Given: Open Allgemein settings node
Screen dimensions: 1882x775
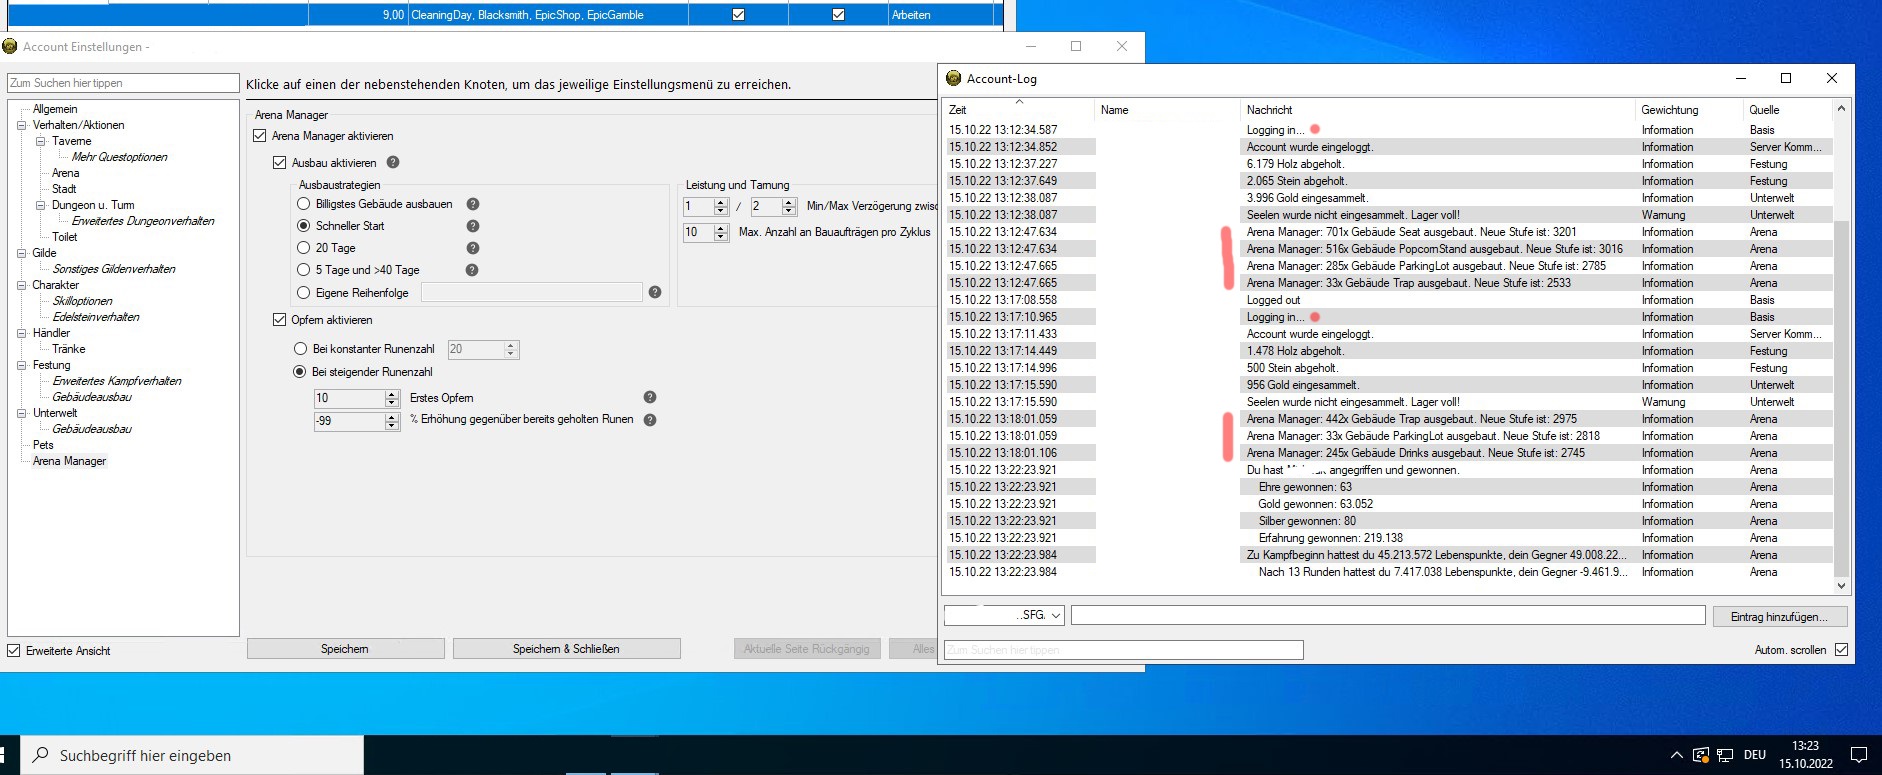Looking at the screenshot, I should 55,109.
